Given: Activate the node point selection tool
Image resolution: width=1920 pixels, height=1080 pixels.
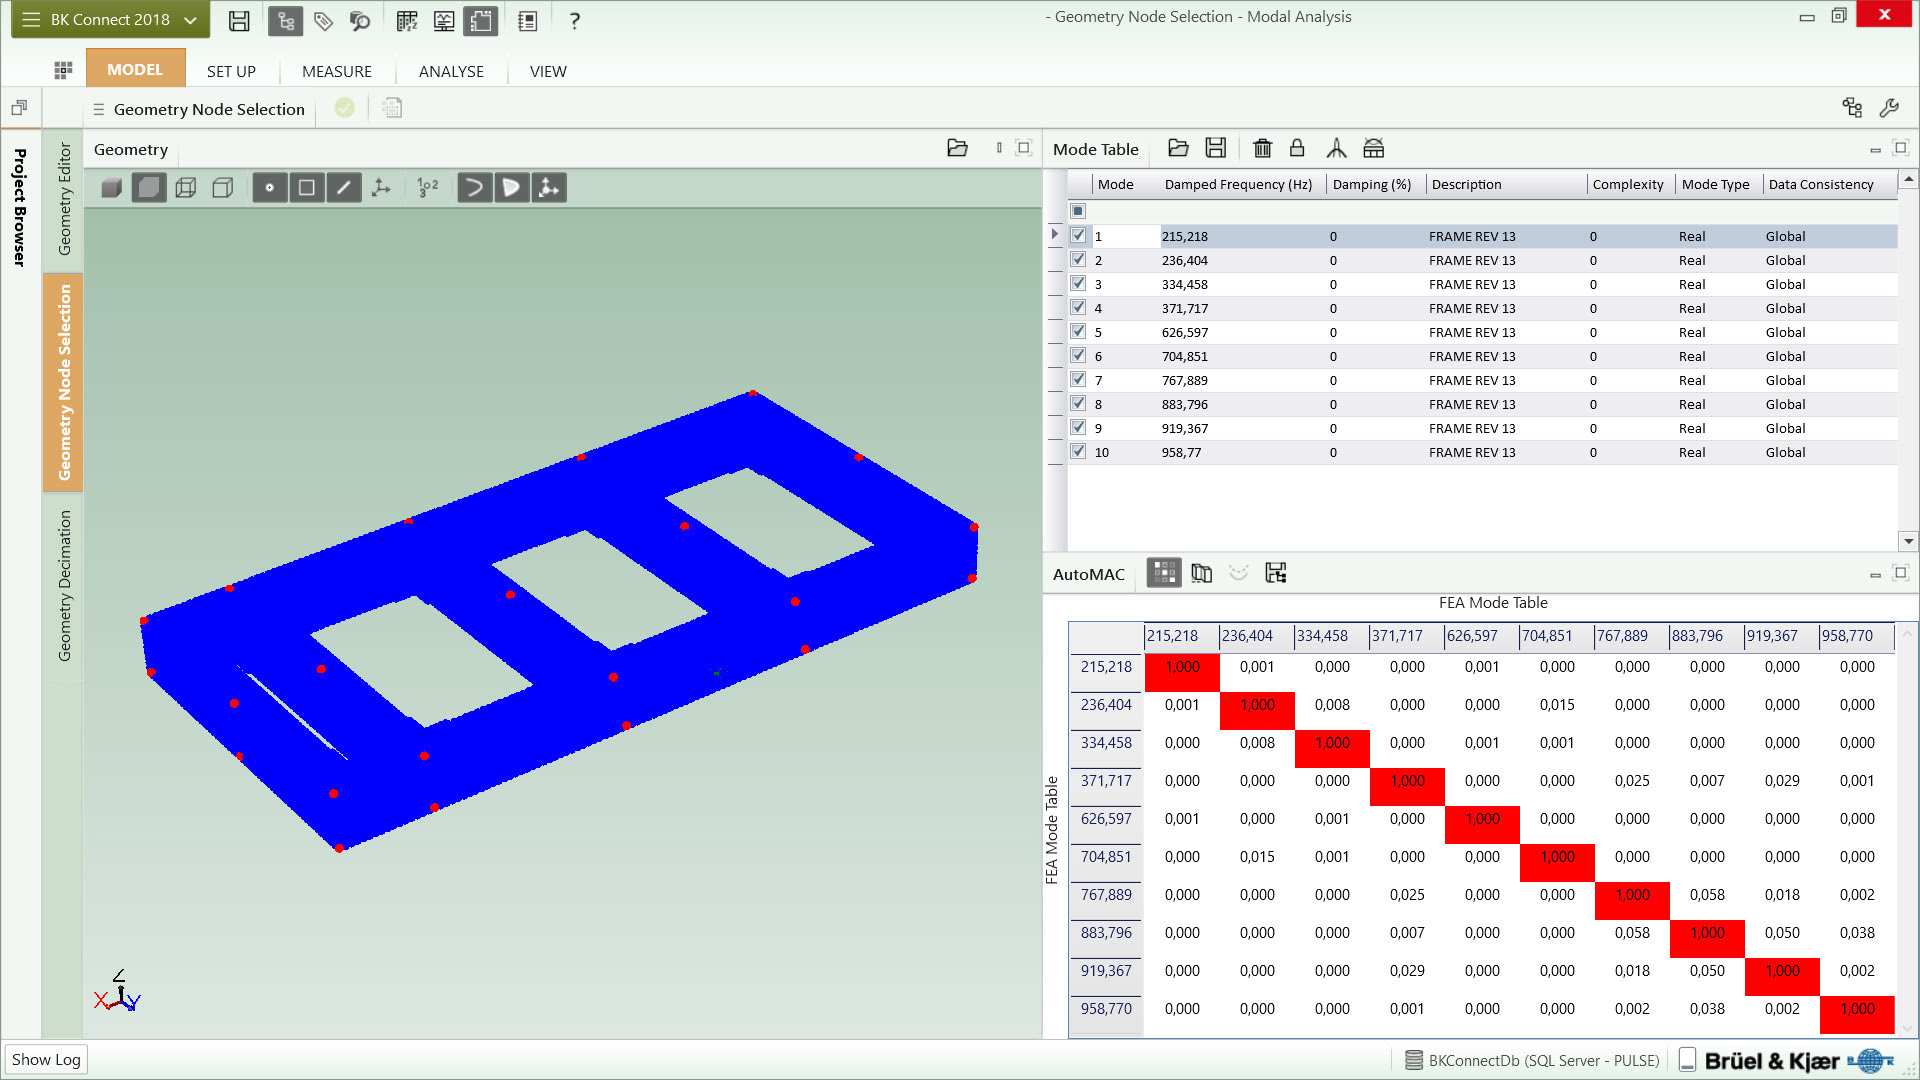Looking at the screenshot, I should click(269, 188).
